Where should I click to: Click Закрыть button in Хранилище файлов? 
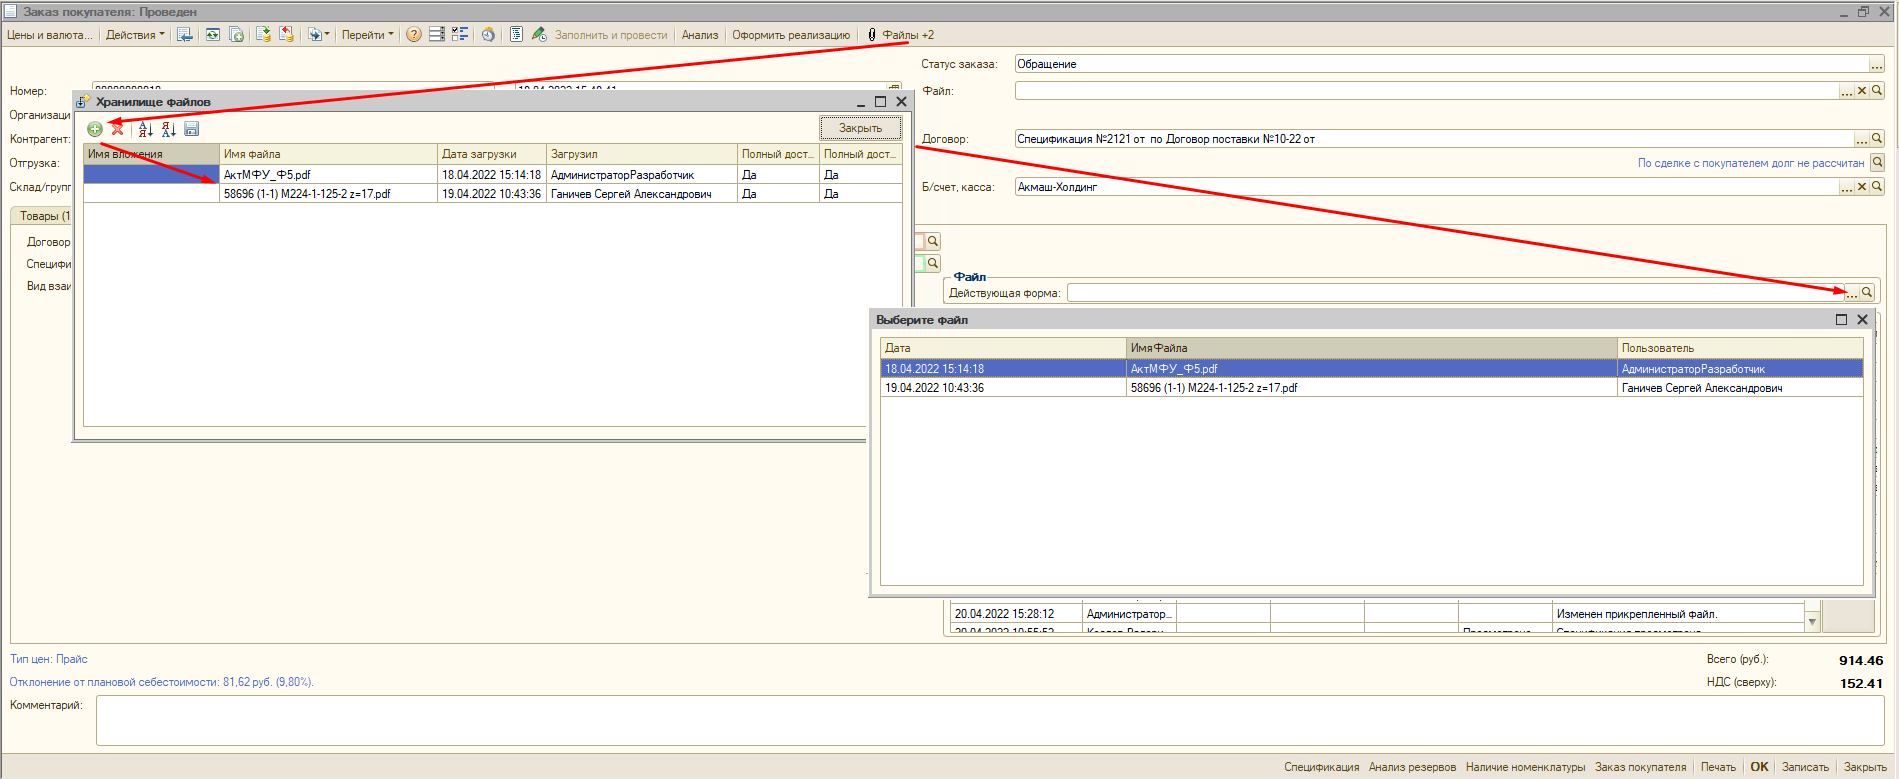tap(861, 128)
